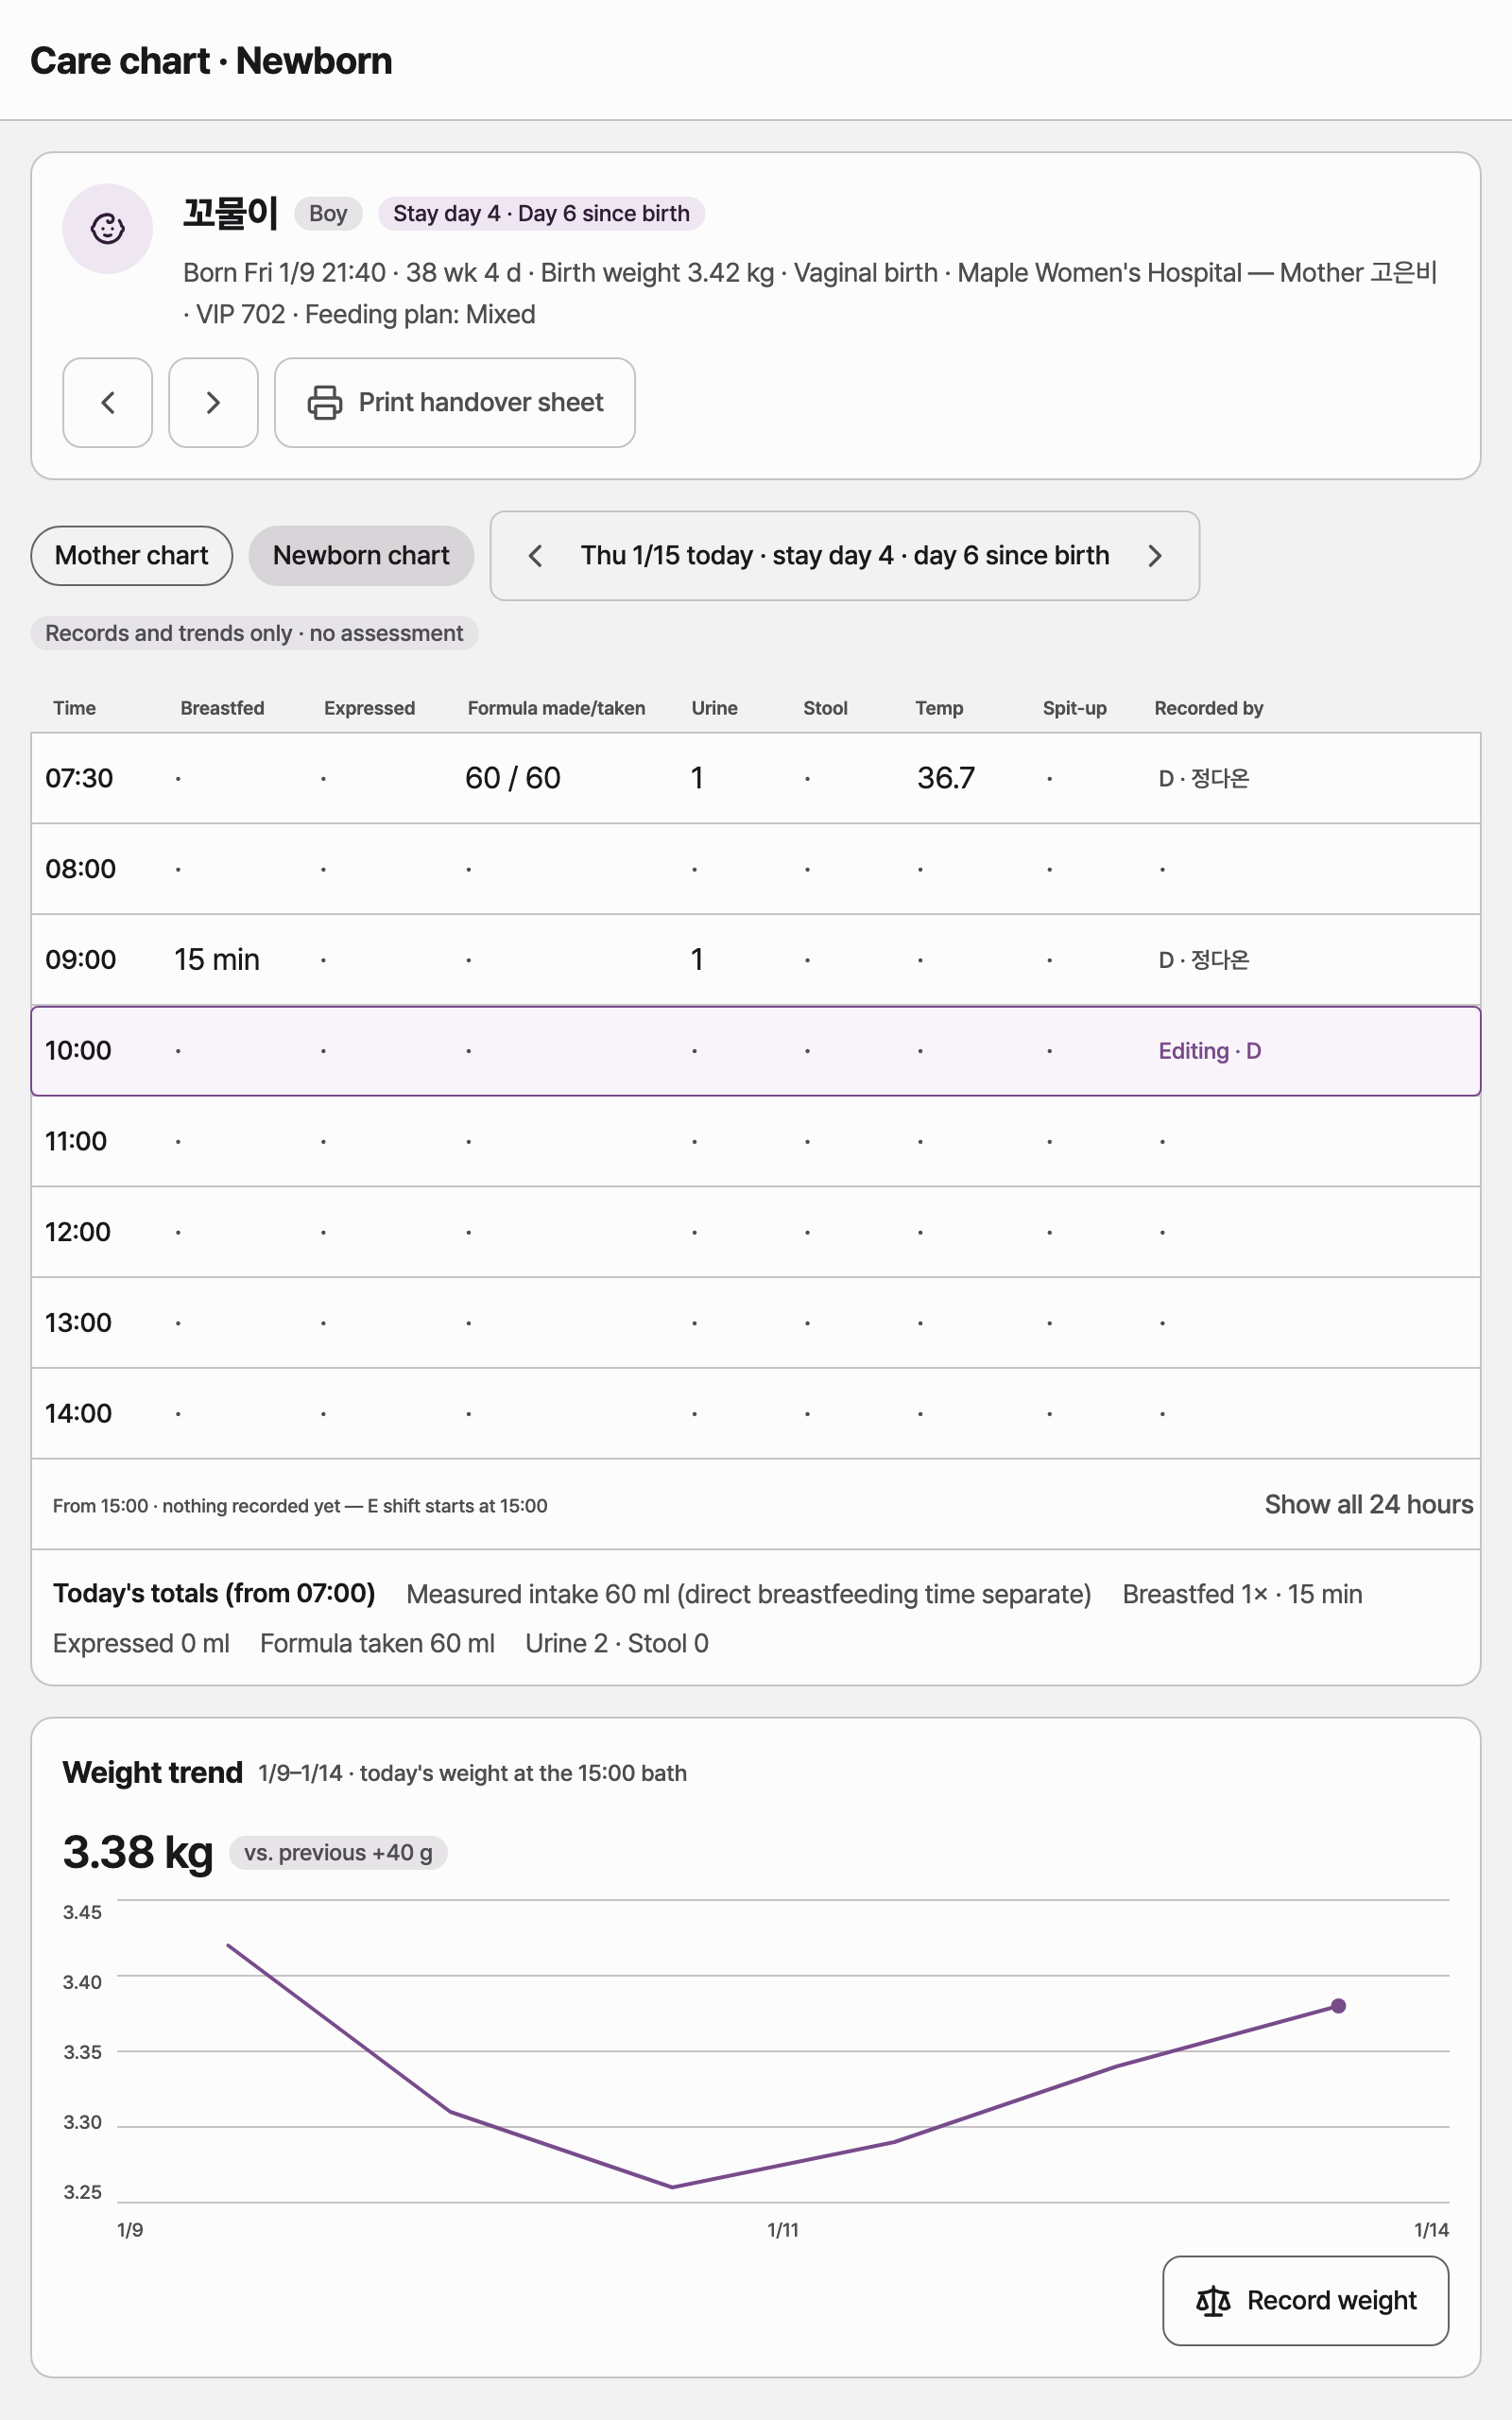
Task: Click the Spit-up column header
Action: (x=1074, y=708)
